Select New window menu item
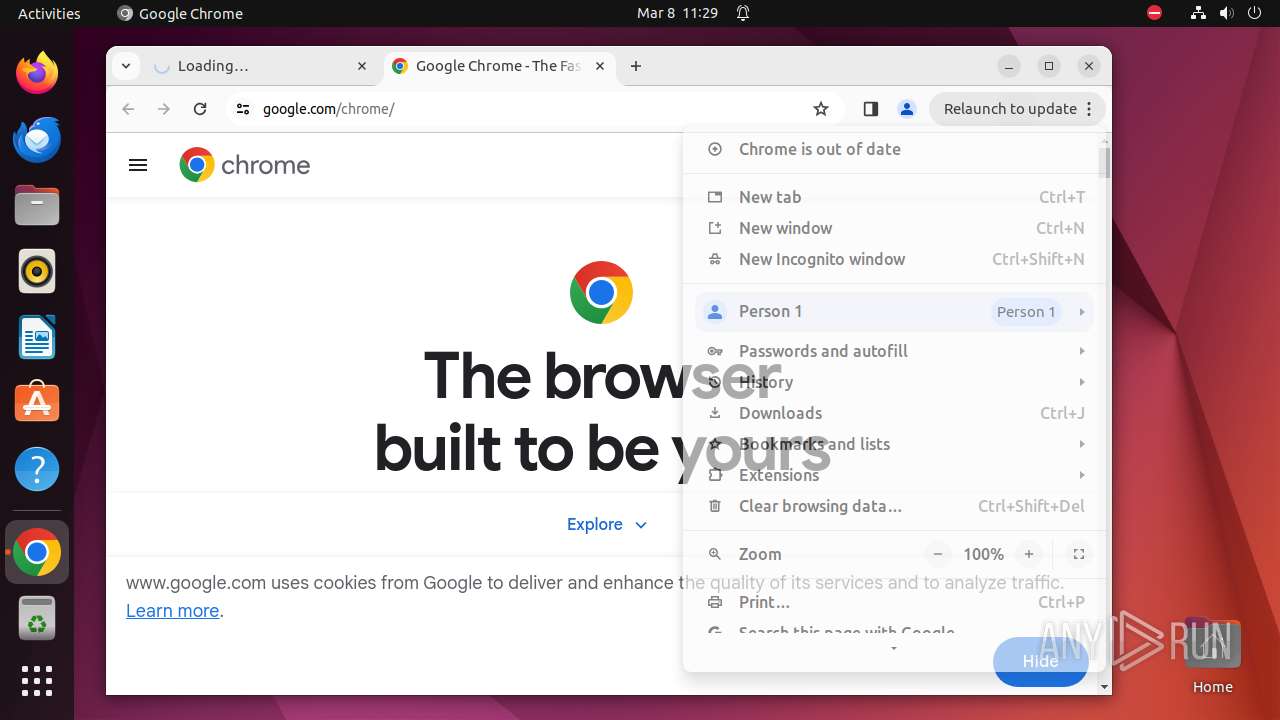The width and height of the screenshot is (1280, 720). click(x=894, y=228)
